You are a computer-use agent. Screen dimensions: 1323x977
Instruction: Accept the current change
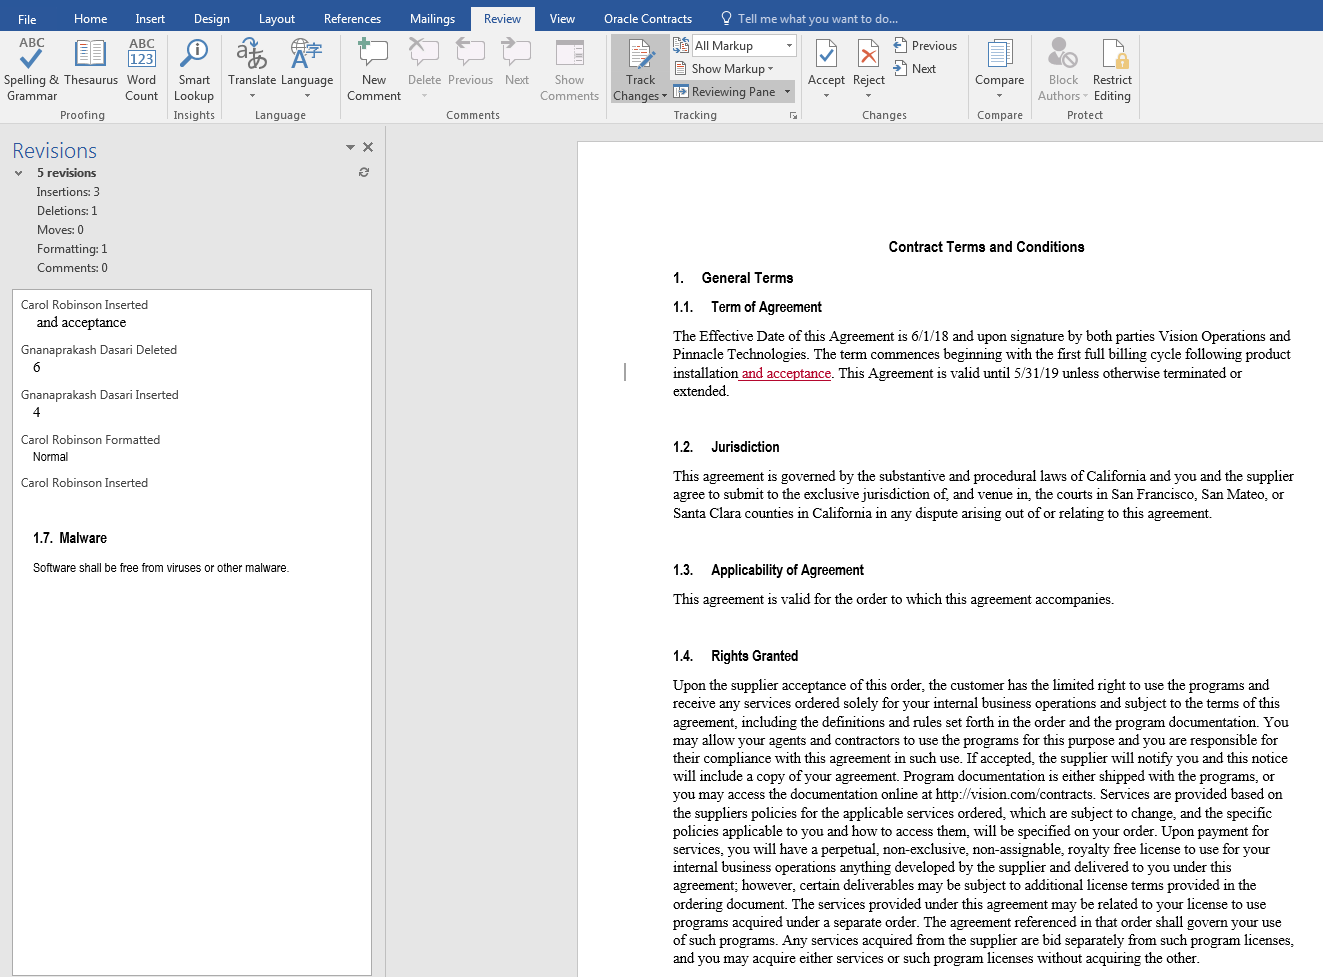coord(826,69)
